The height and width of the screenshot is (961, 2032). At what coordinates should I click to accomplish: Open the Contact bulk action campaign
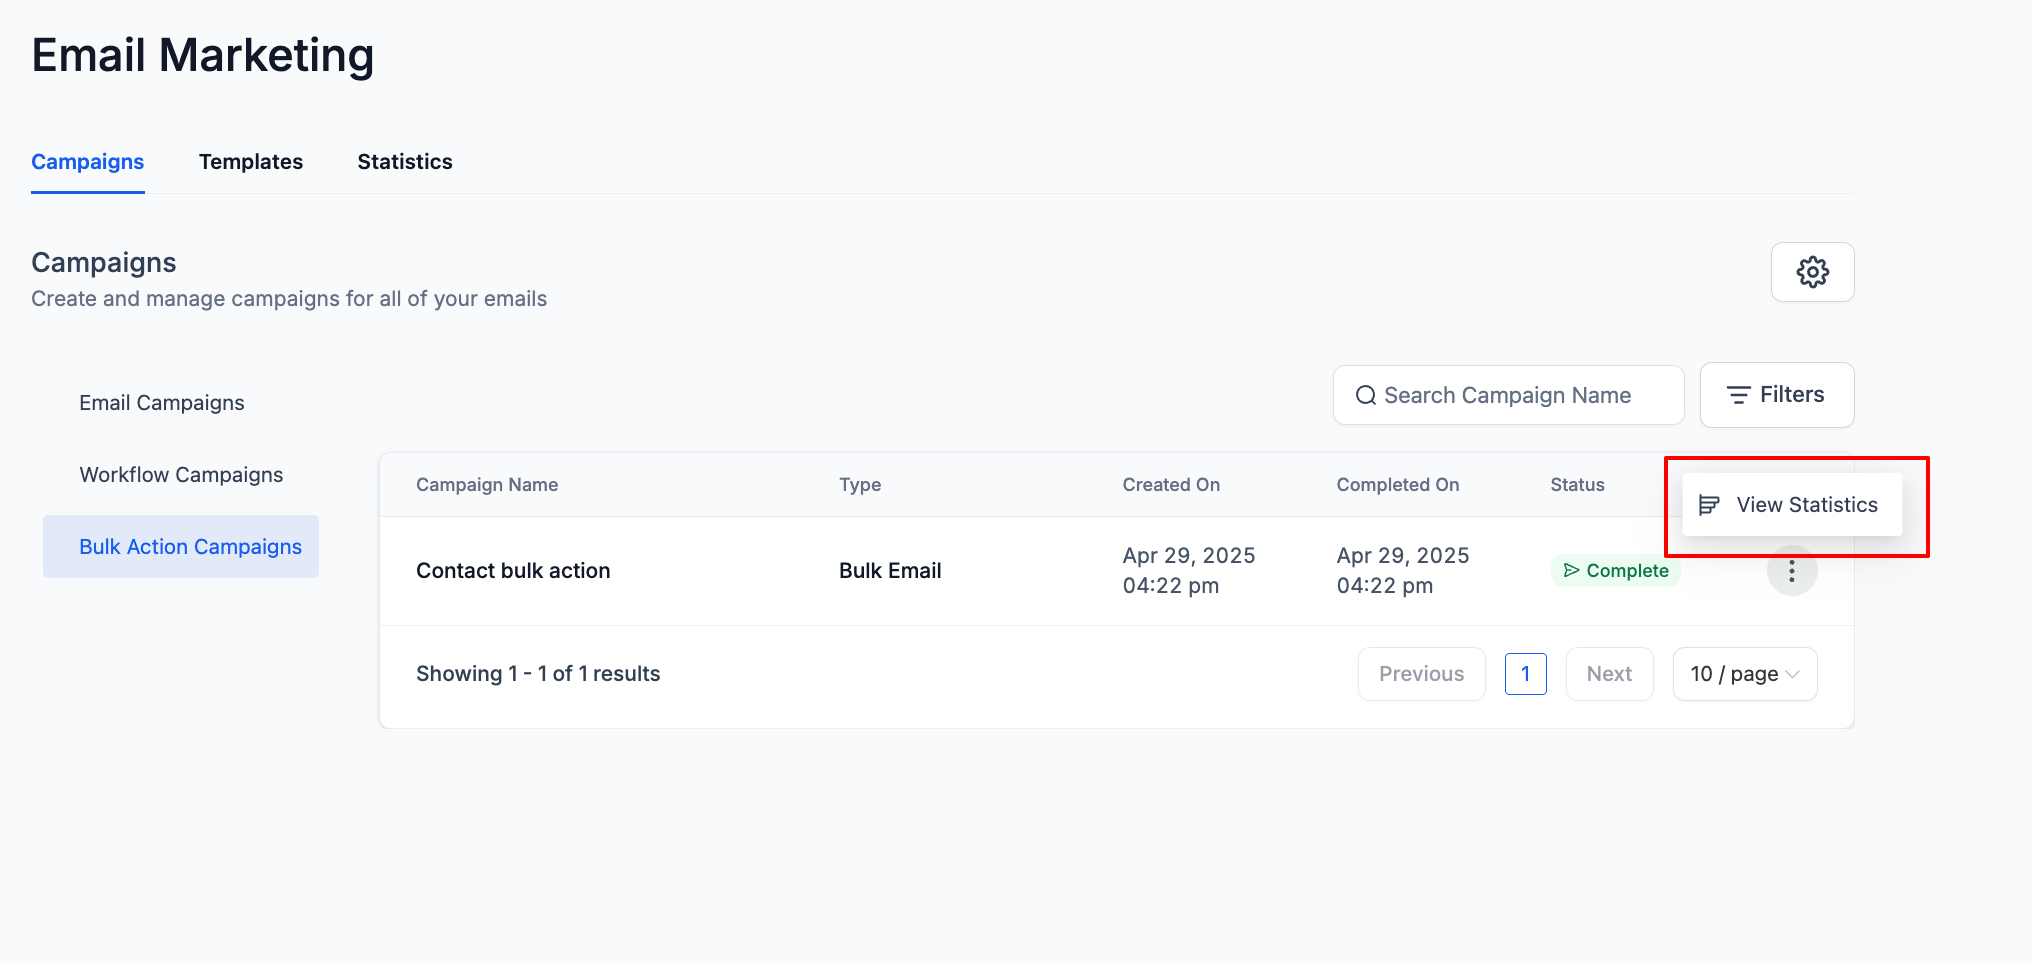513,571
